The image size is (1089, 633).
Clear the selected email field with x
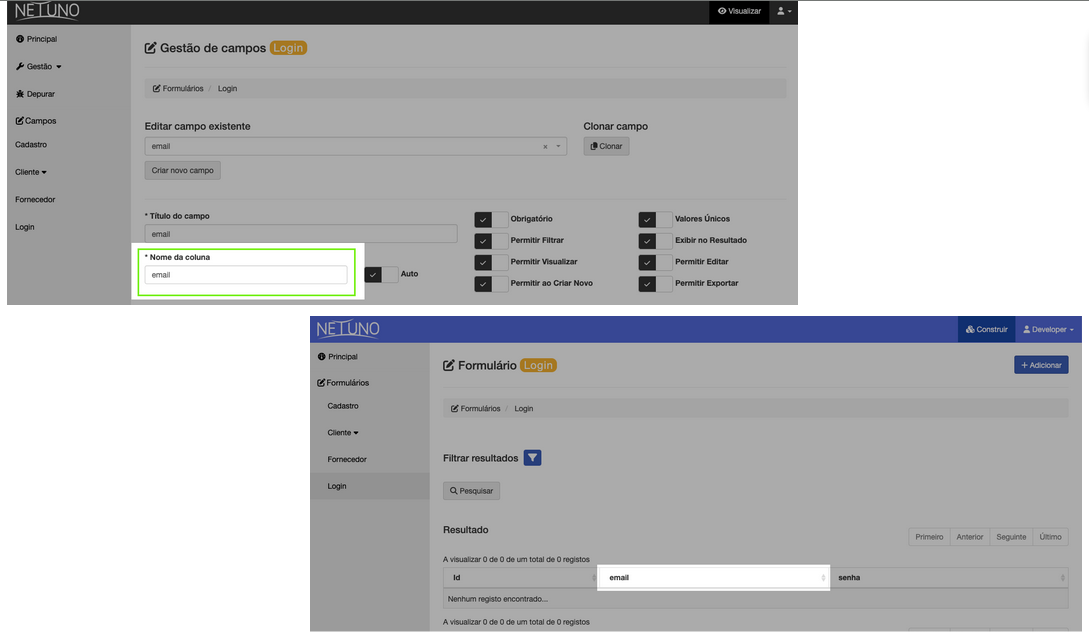point(545,147)
